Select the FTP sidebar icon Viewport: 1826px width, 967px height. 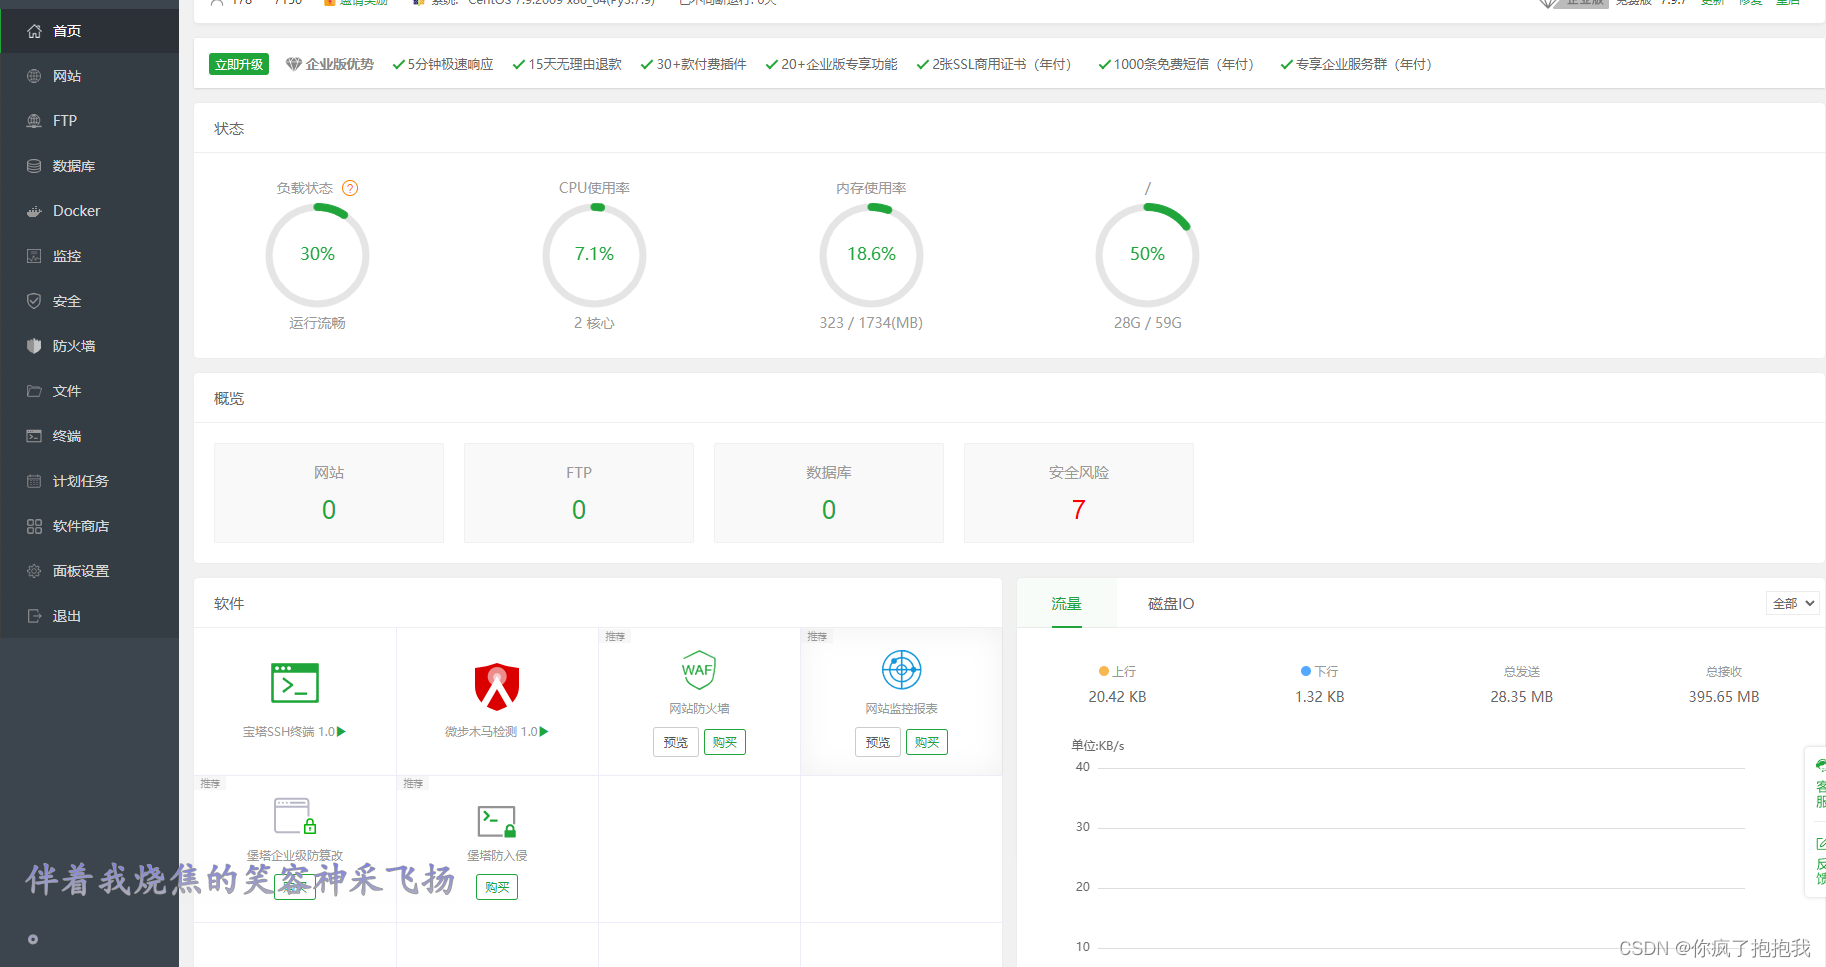point(34,121)
